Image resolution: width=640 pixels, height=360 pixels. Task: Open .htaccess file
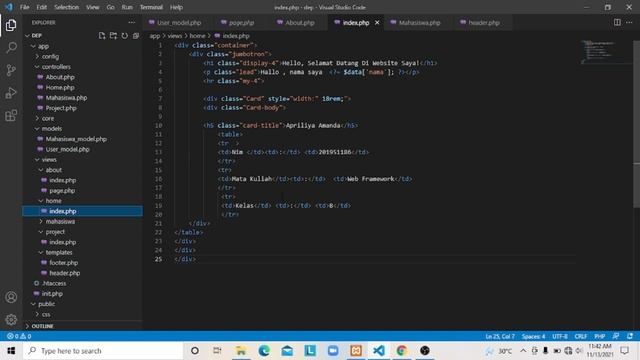click(x=54, y=283)
